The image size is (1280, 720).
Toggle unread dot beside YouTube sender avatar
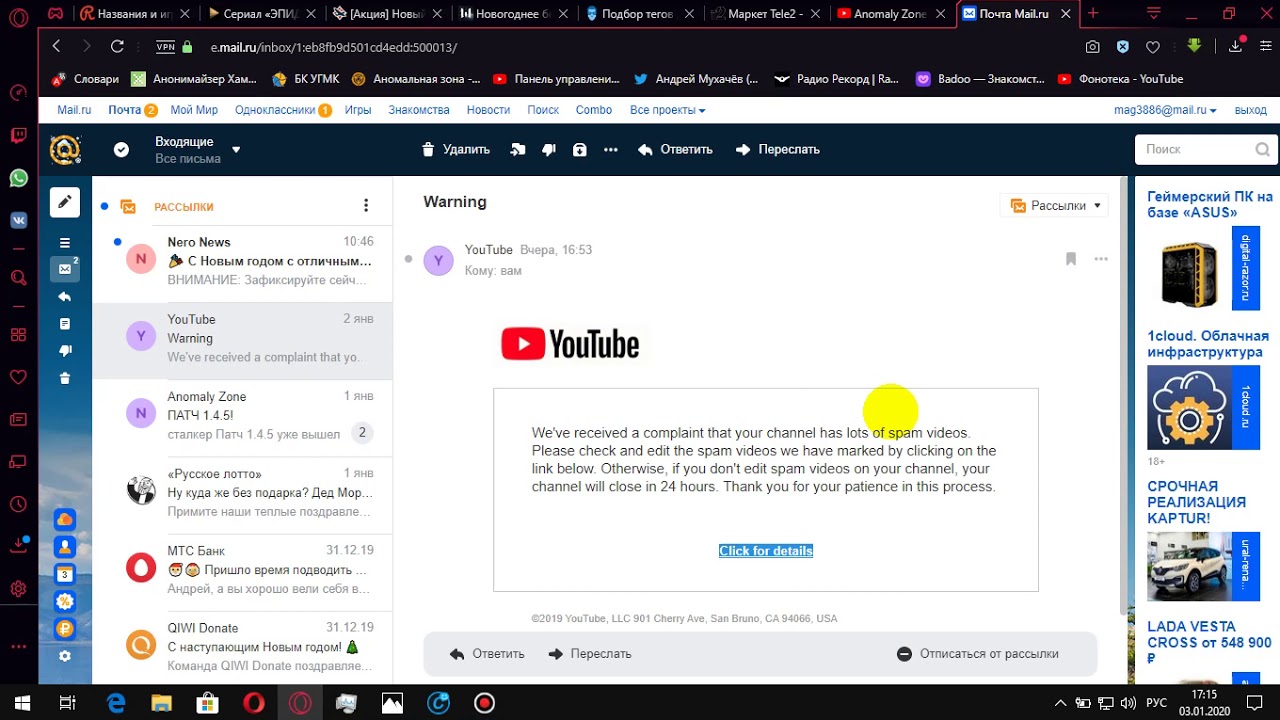pyautogui.click(x=408, y=259)
